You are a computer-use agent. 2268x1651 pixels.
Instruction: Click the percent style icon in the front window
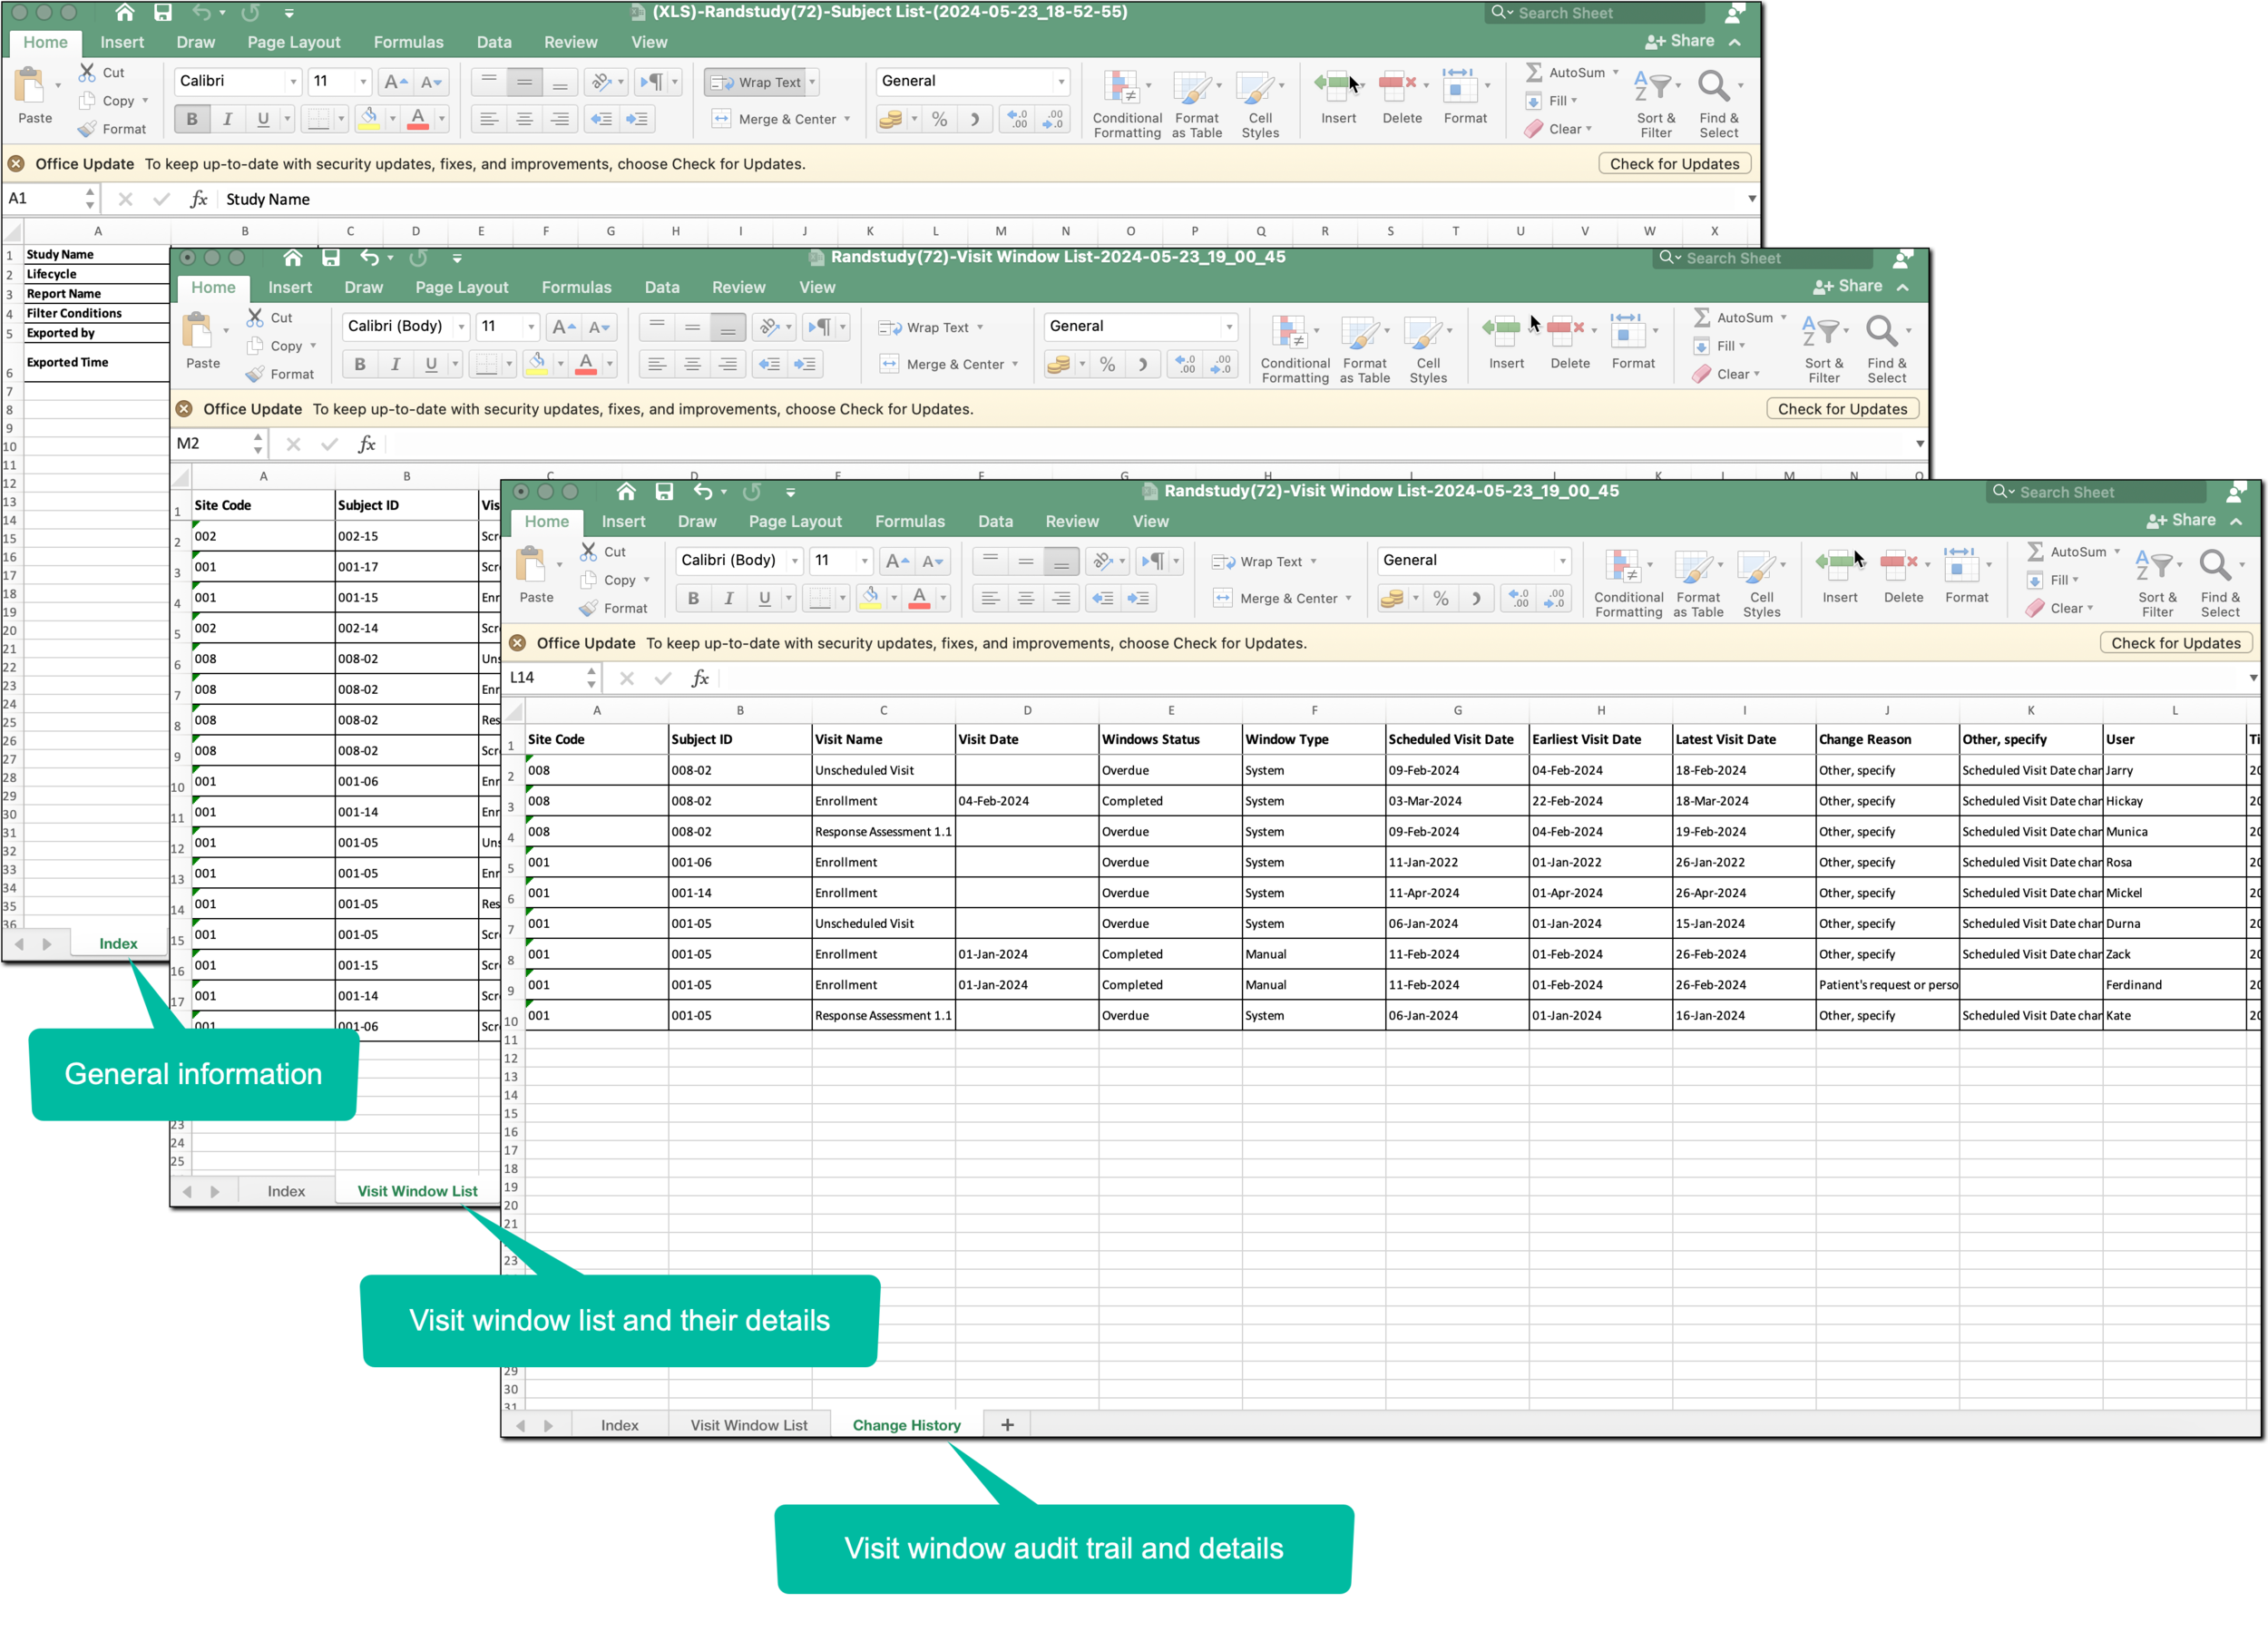coord(1441,598)
